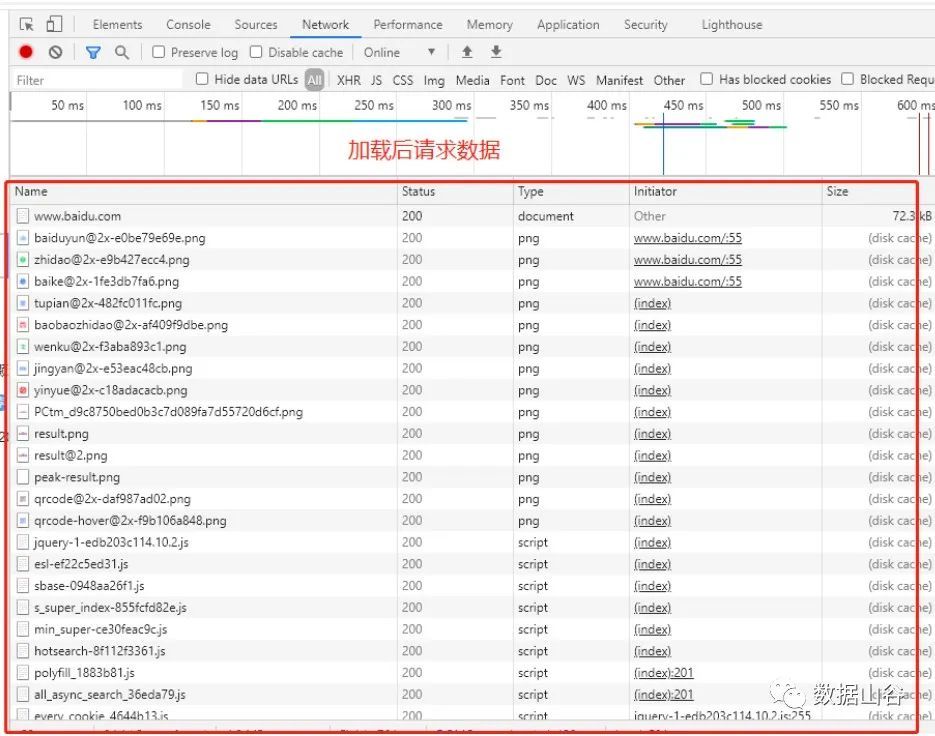Image resolution: width=935 pixels, height=736 pixels.
Task: Sort by the Type column header
Action: point(530,191)
